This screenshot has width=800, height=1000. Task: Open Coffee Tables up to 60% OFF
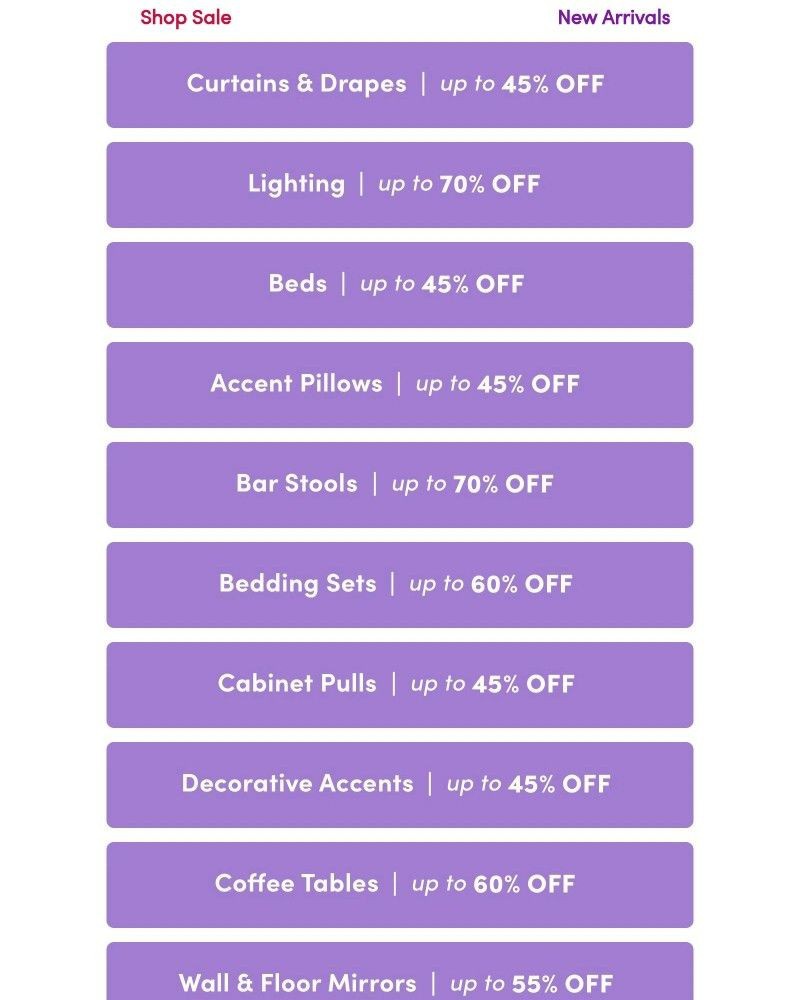400,885
